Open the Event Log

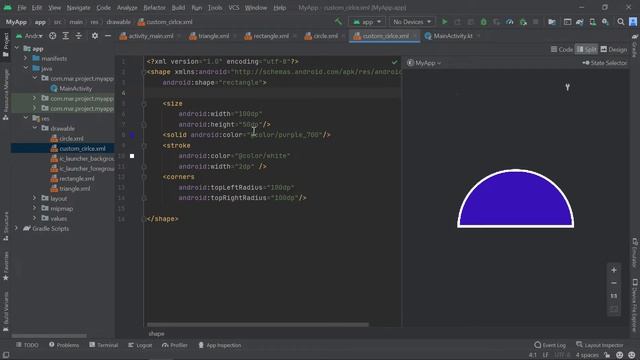[x=550, y=345]
